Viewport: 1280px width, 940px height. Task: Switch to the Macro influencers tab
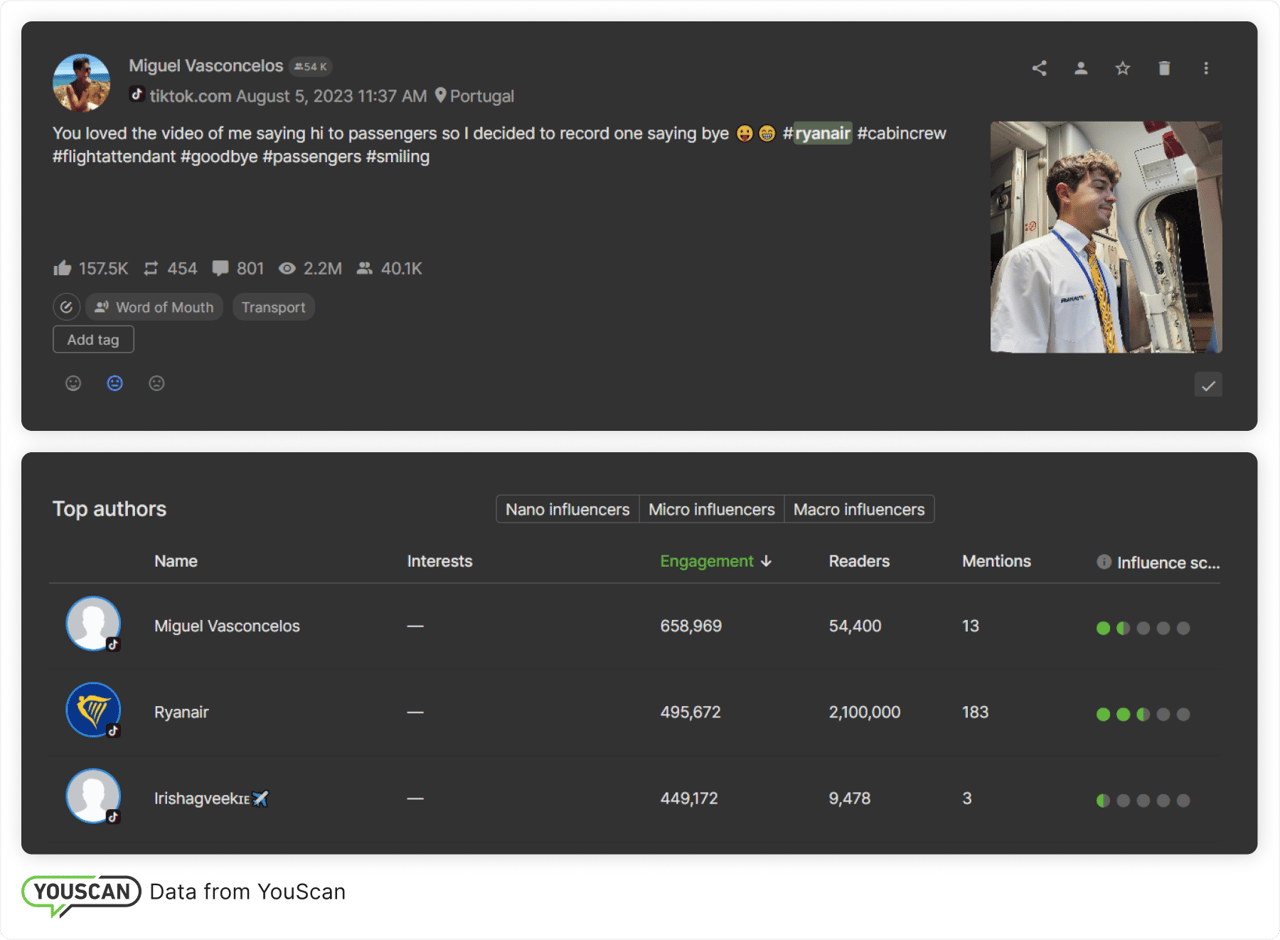[859, 509]
